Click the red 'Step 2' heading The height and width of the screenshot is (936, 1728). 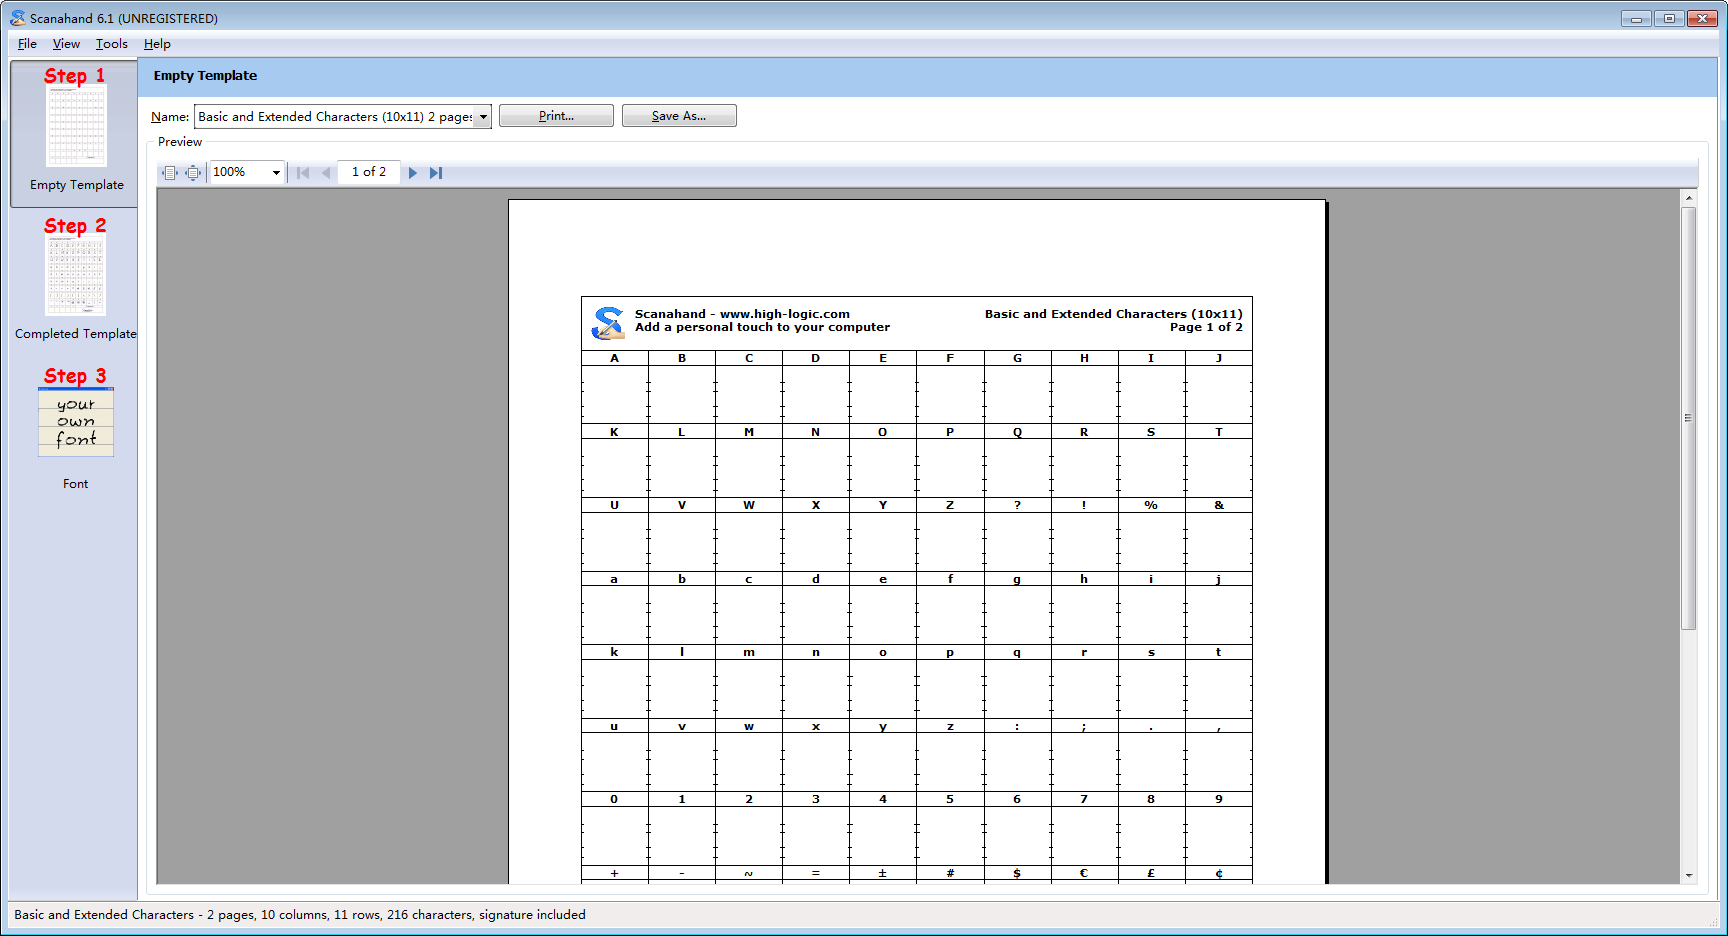click(75, 226)
